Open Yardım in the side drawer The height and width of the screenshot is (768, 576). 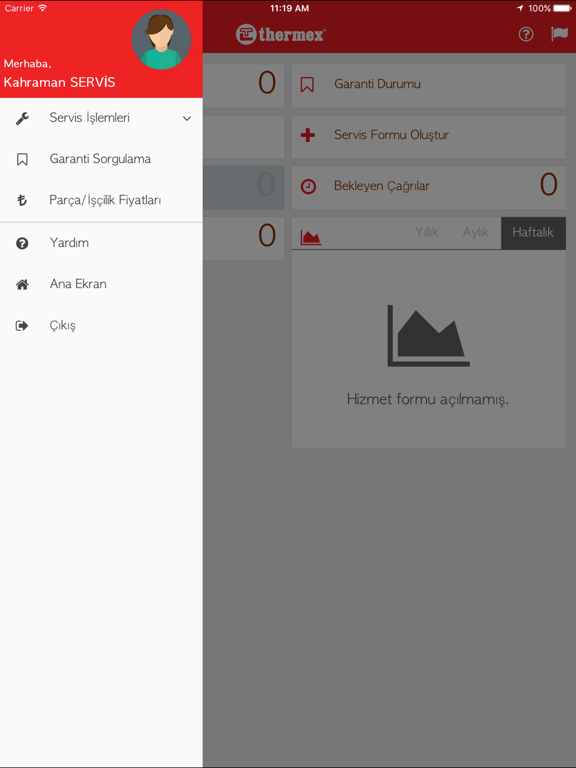click(101, 243)
